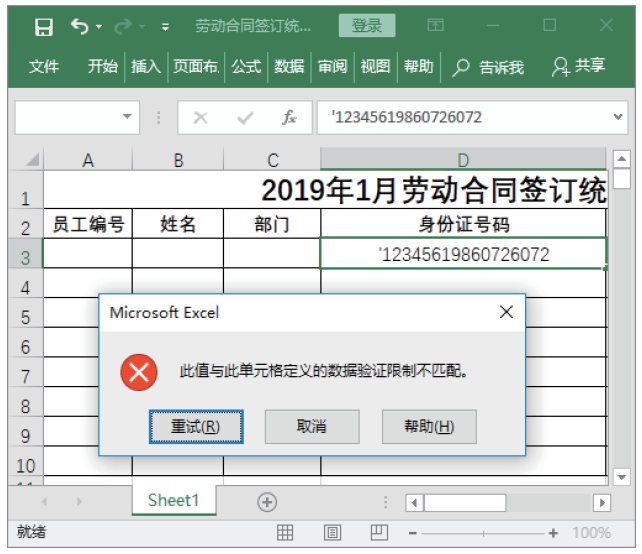Click the vertical scrollbar down arrow
Image resolution: width=642 pixels, height=554 pixels.
pyautogui.click(x=622, y=477)
